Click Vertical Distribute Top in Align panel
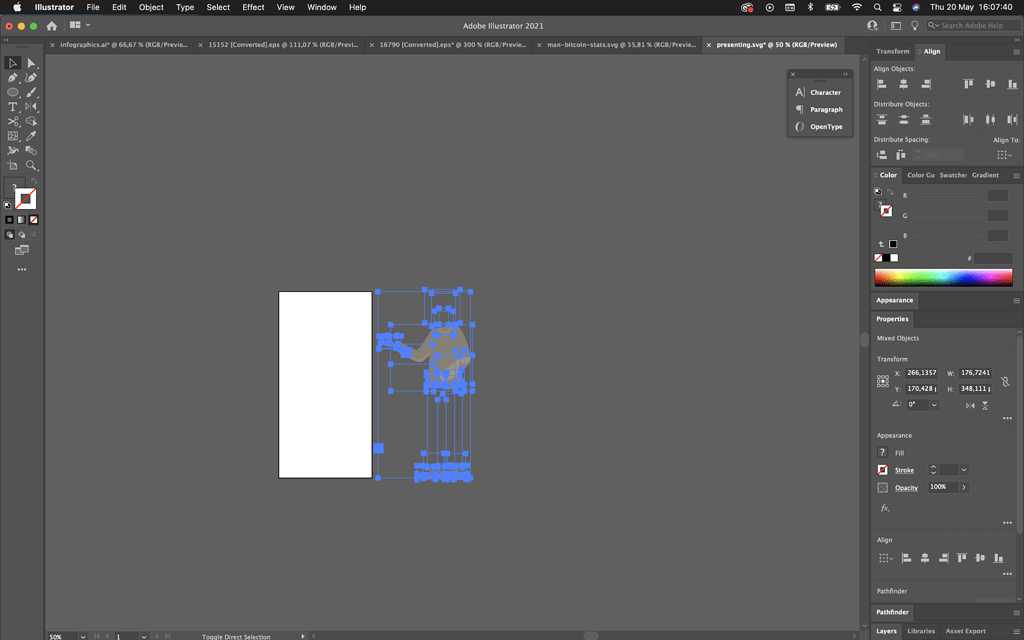1024x640 pixels. tap(882, 120)
